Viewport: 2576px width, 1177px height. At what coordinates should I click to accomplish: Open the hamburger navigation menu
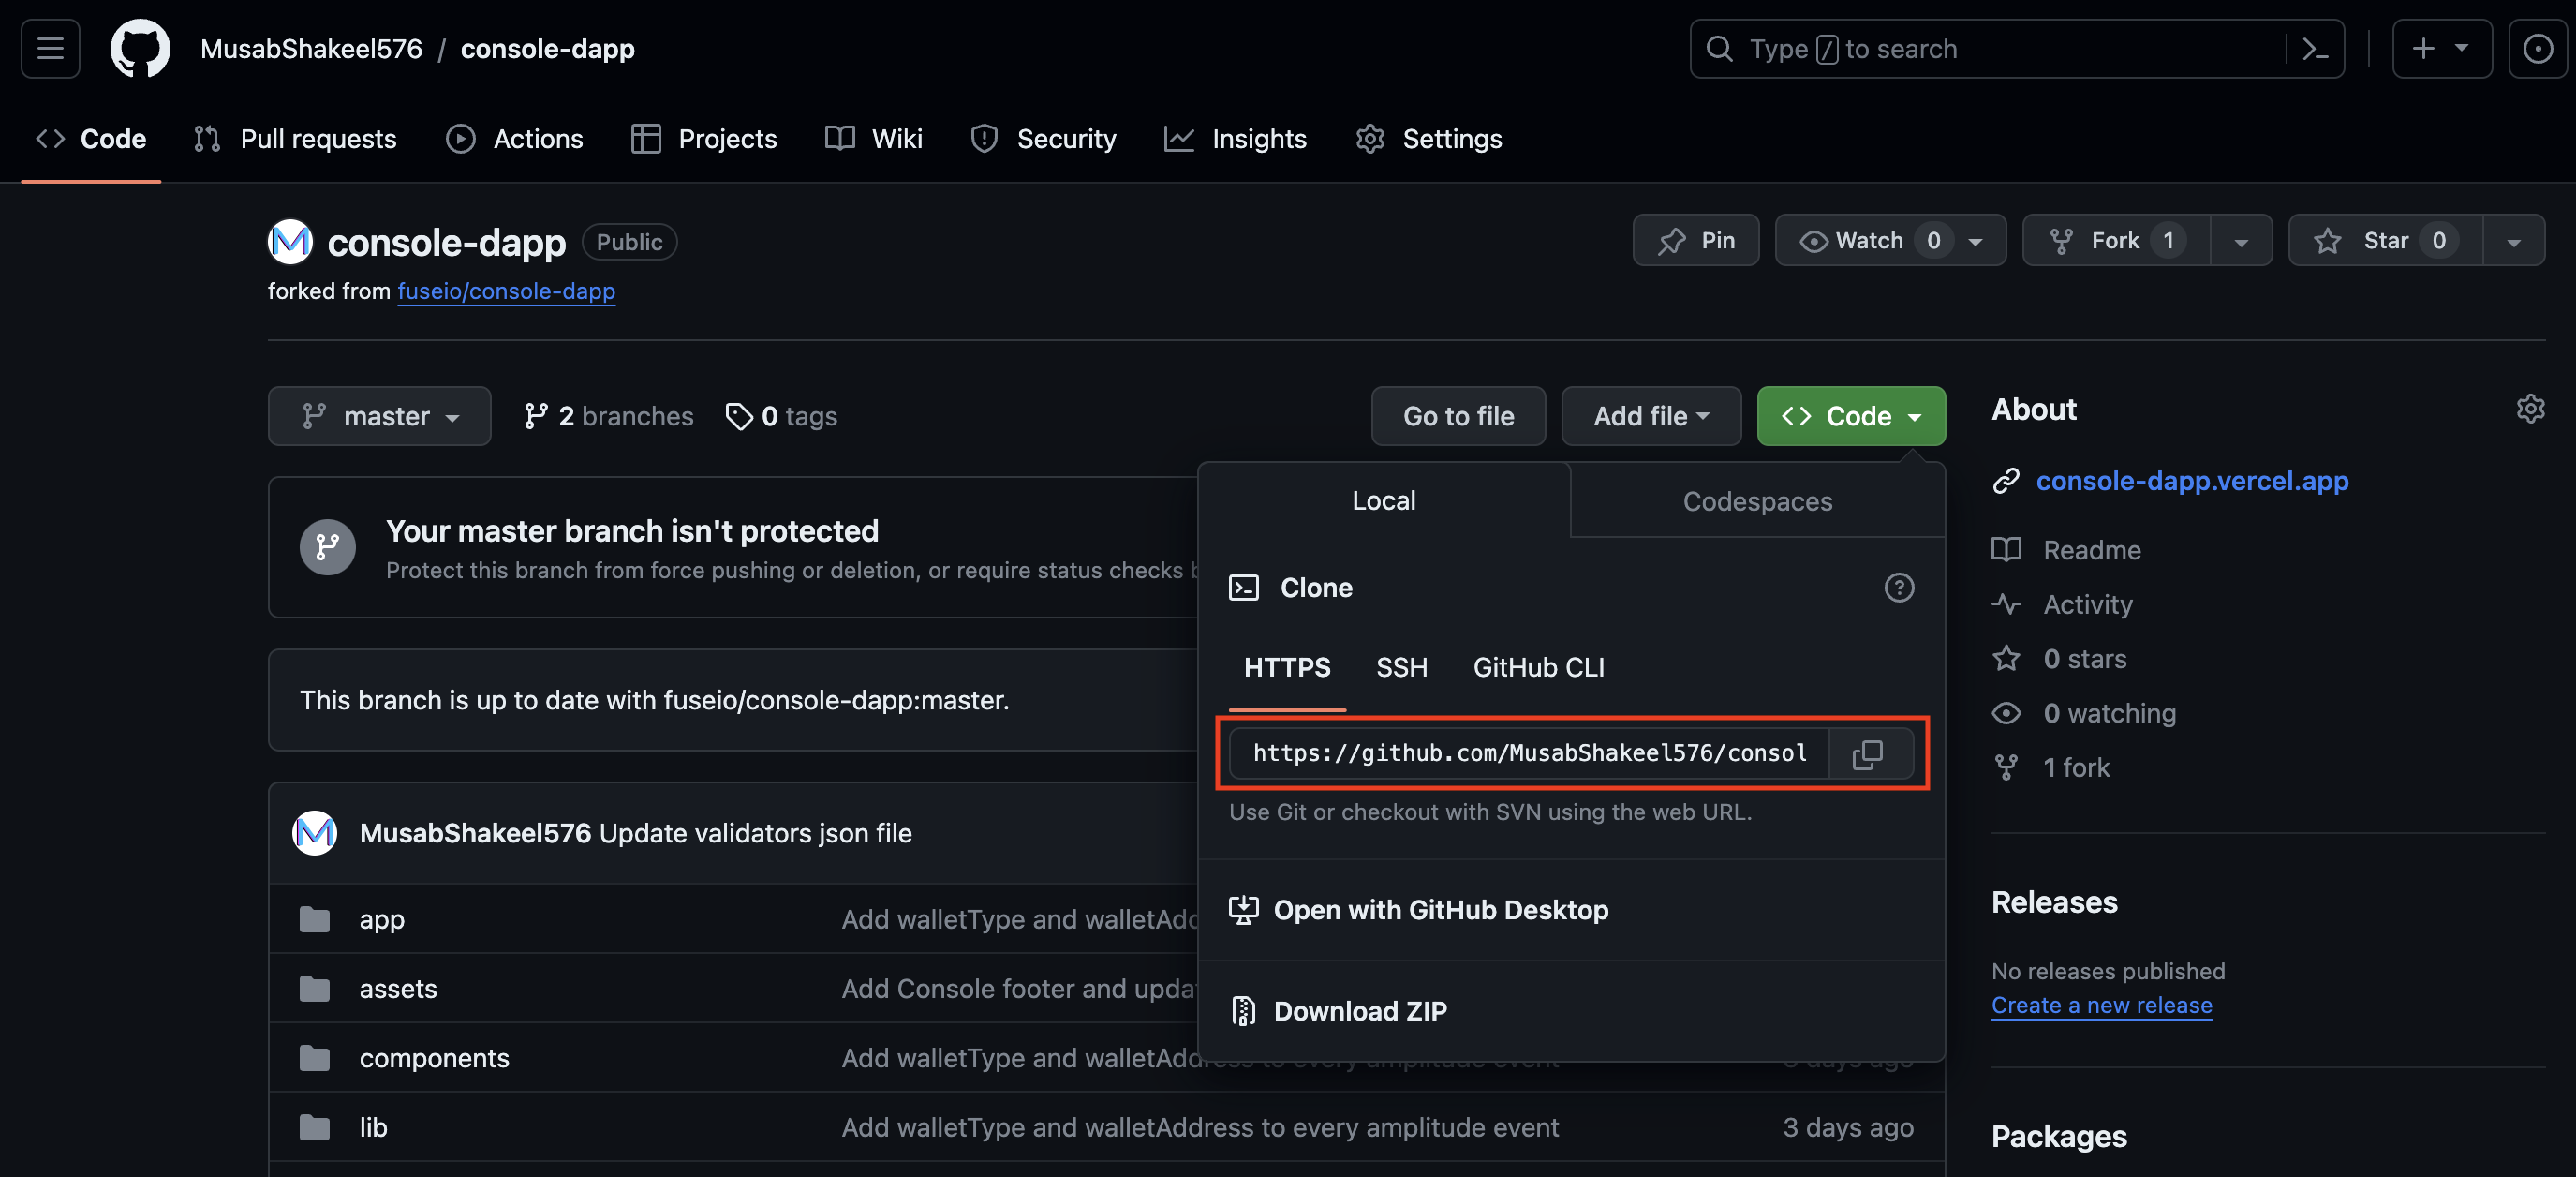(x=50, y=48)
